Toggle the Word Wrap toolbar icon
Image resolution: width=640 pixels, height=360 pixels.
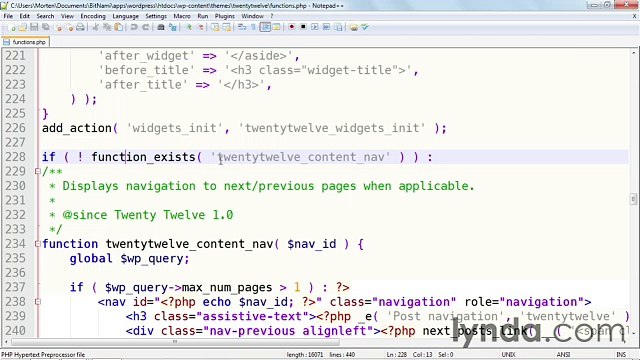tap(242, 27)
